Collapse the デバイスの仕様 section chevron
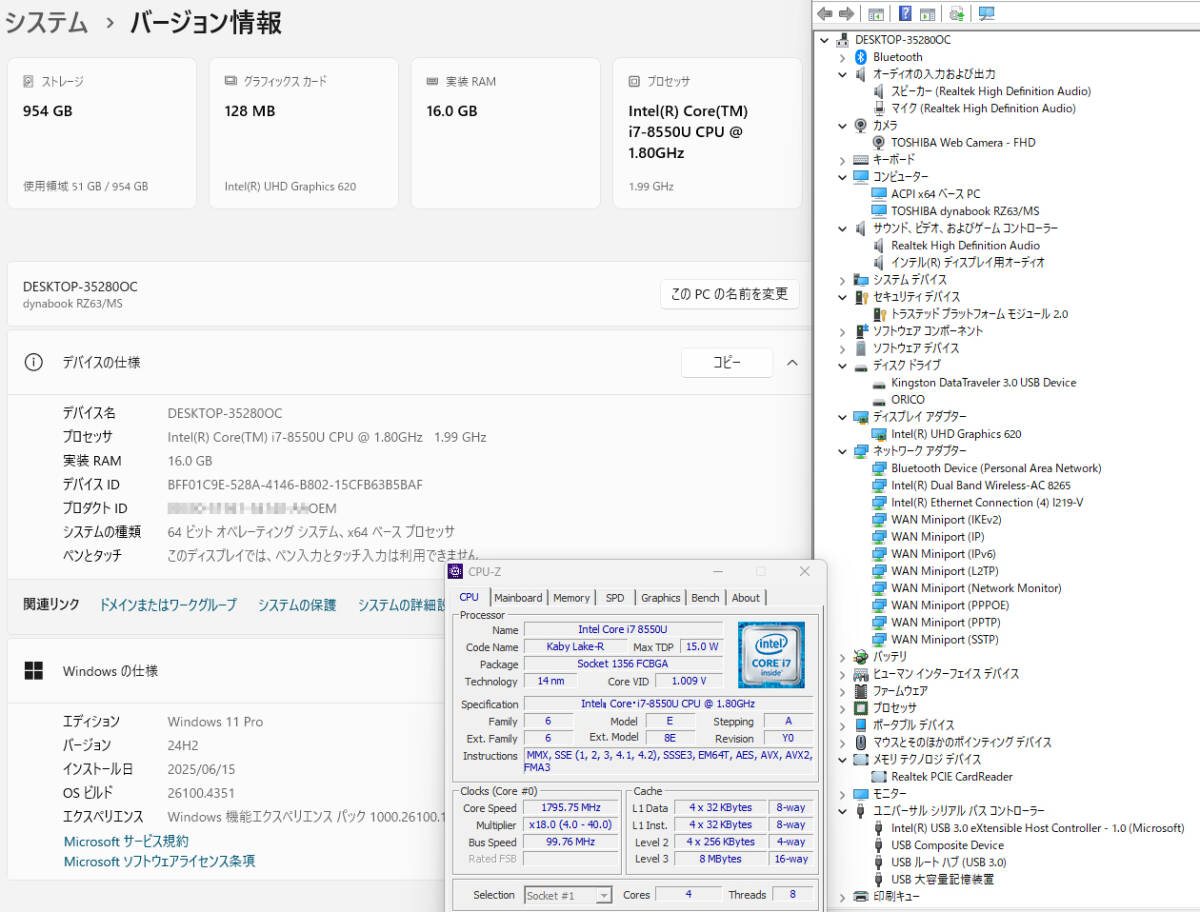This screenshot has width=1200, height=912. pyautogui.click(x=792, y=363)
